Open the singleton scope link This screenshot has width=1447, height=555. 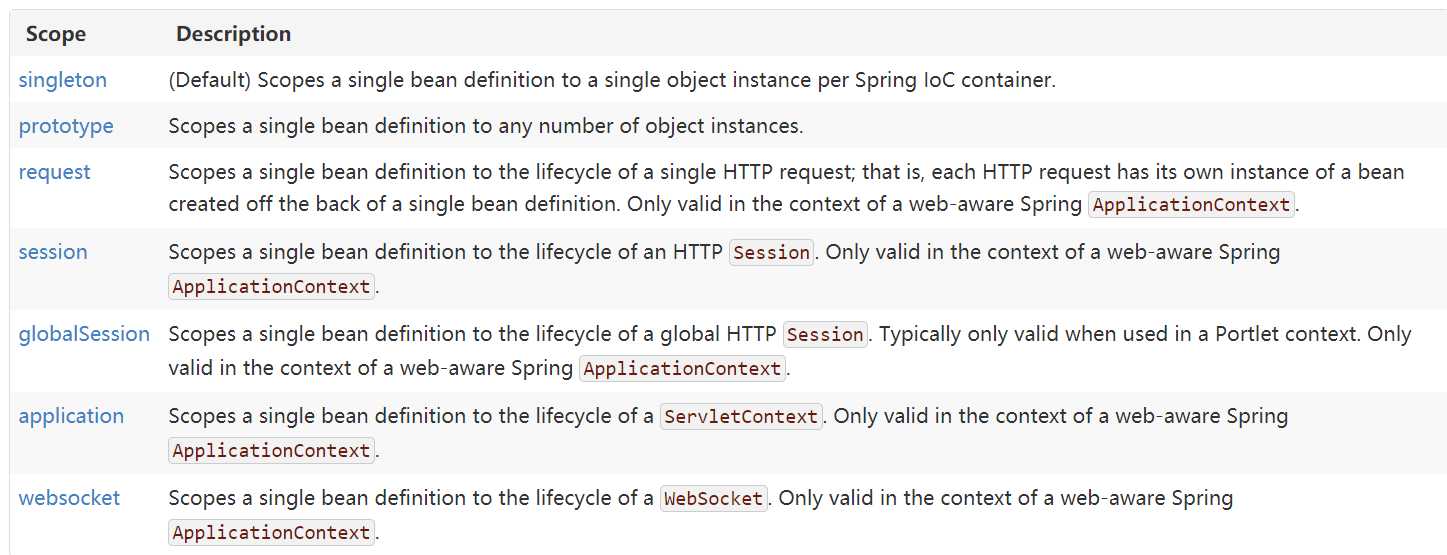(63, 80)
